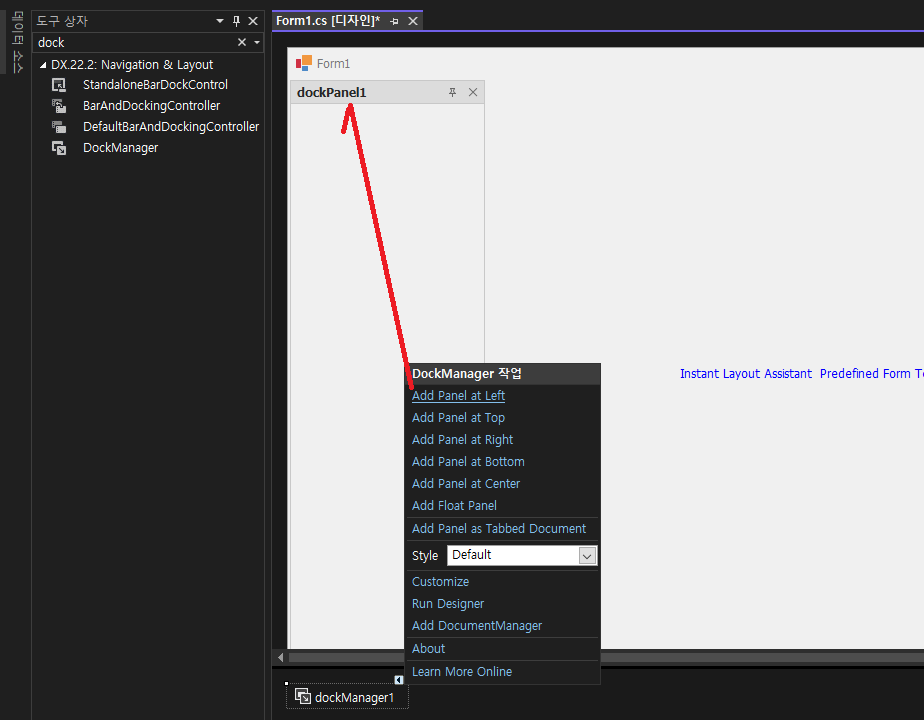
Task: Click the BarAndDockingController toolbox icon
Action: [59, 106]
